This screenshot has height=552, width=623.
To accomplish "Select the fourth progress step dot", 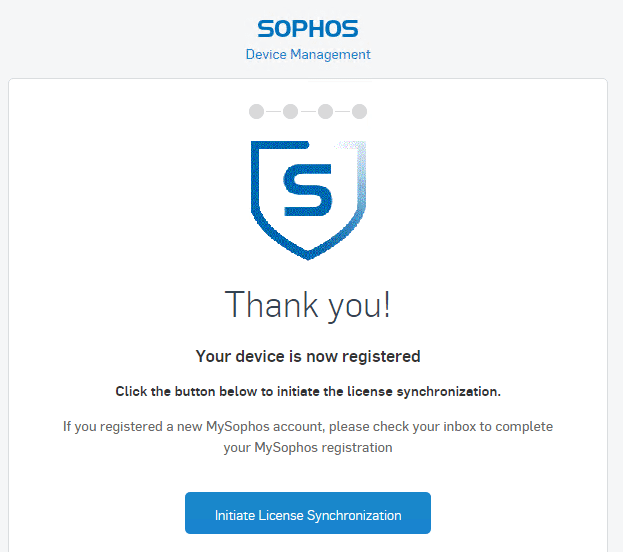I will point(360,111).
